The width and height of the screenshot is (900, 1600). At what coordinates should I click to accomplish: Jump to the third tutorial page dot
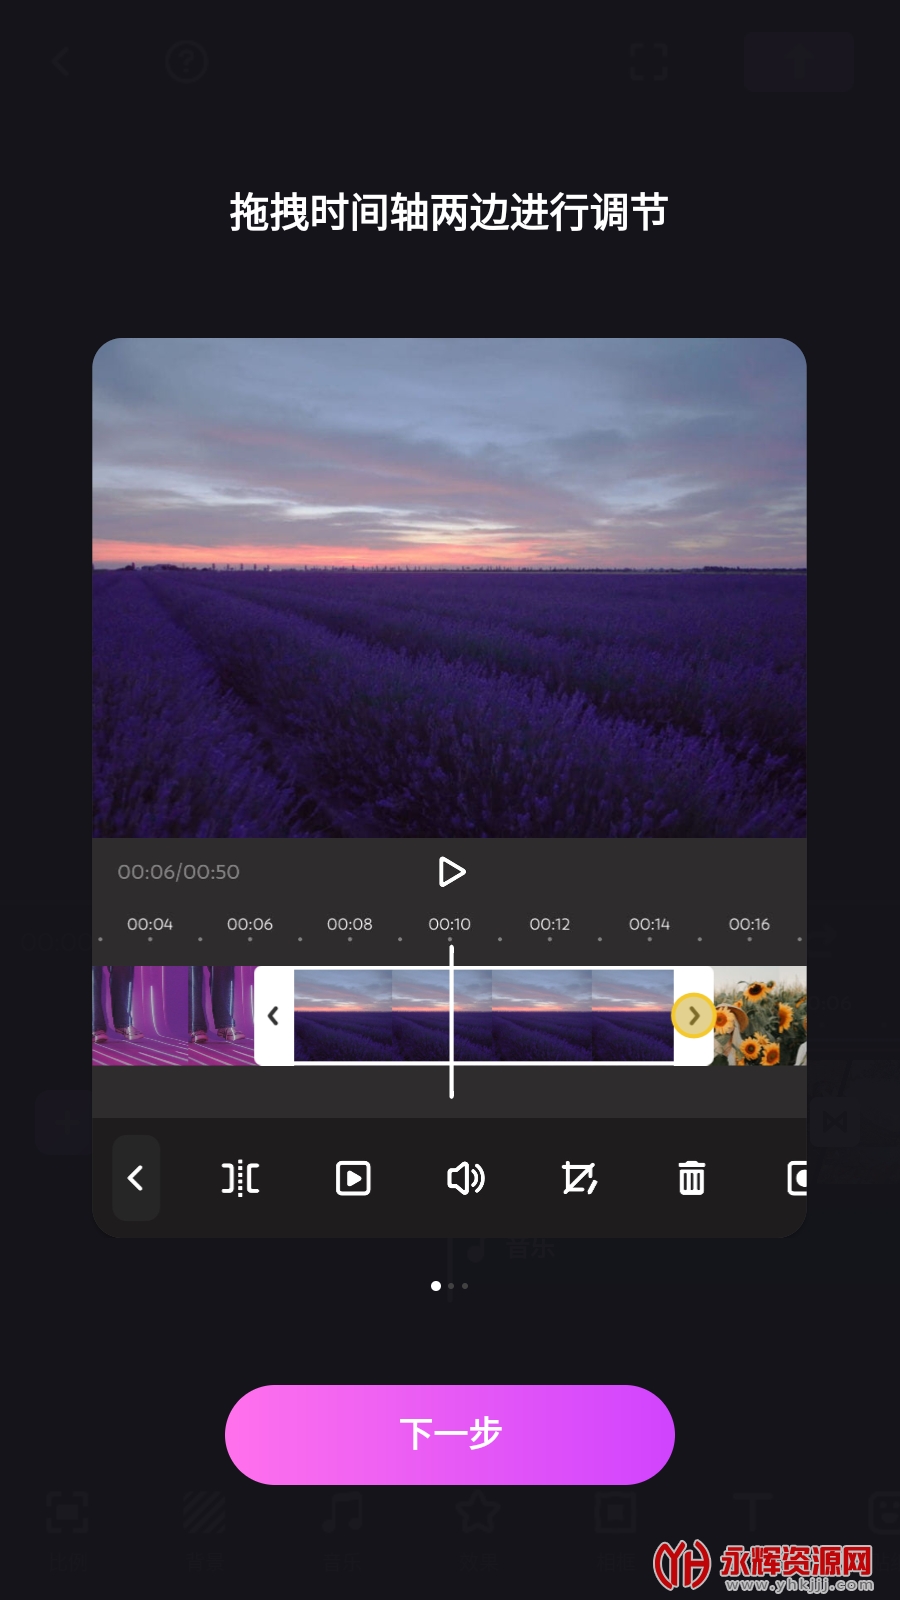tap(465, 1286)
